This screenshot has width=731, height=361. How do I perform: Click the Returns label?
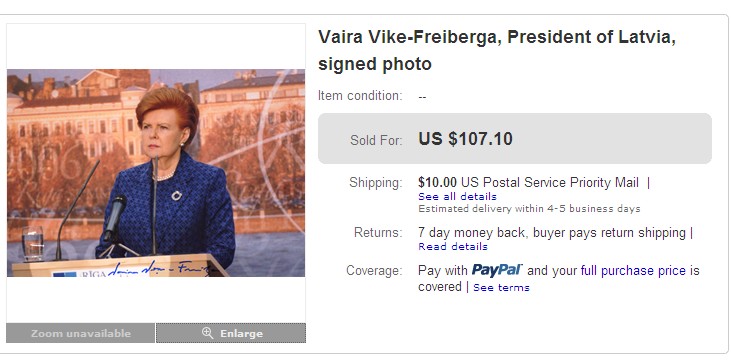tap(378, 232)
